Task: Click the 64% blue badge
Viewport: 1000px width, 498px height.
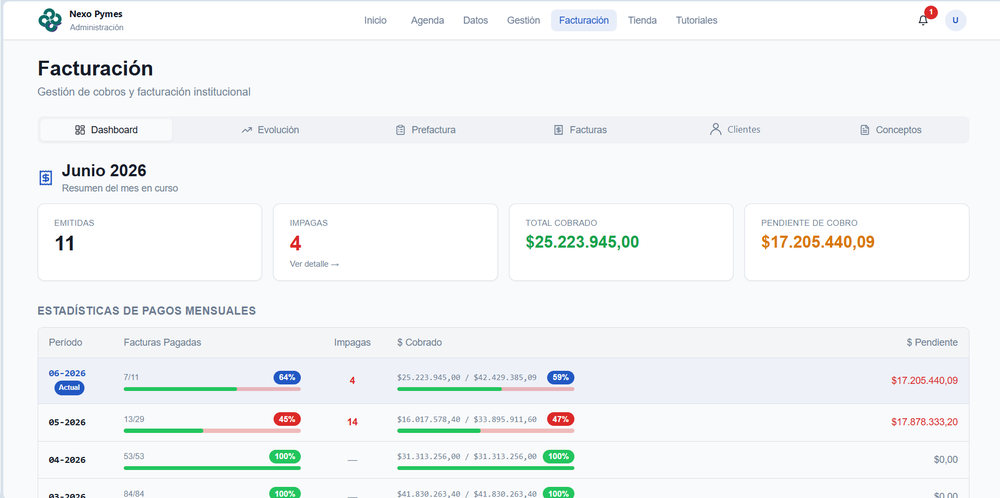Action: [287, 377]
